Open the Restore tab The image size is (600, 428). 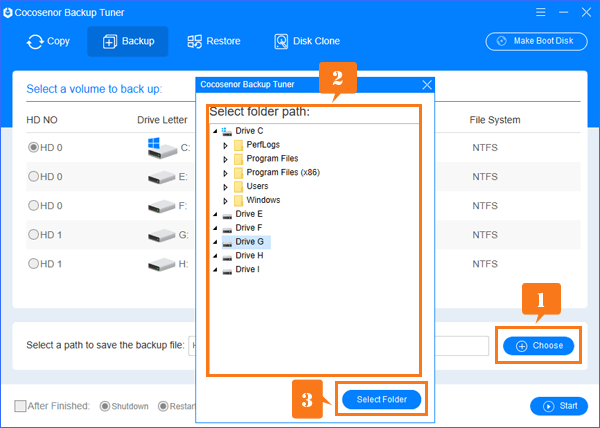click(x=214, y=41)
